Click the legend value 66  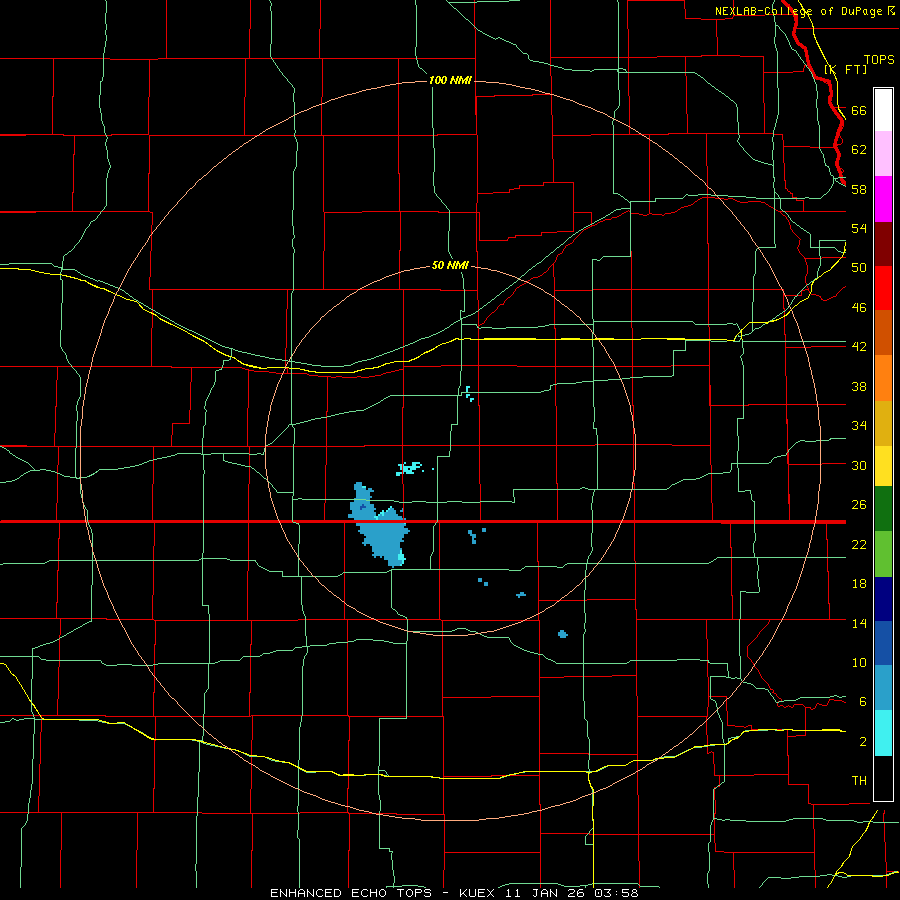click(x=859, y=111)
